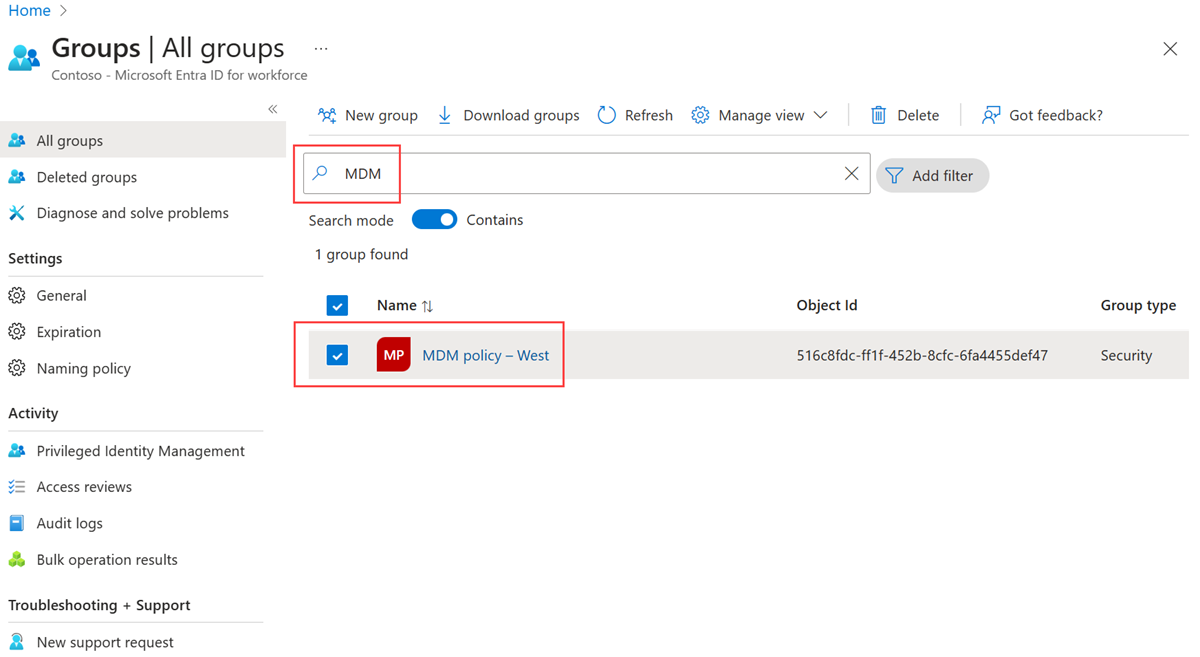Click the Object Id column header

(x=827, y=305)
